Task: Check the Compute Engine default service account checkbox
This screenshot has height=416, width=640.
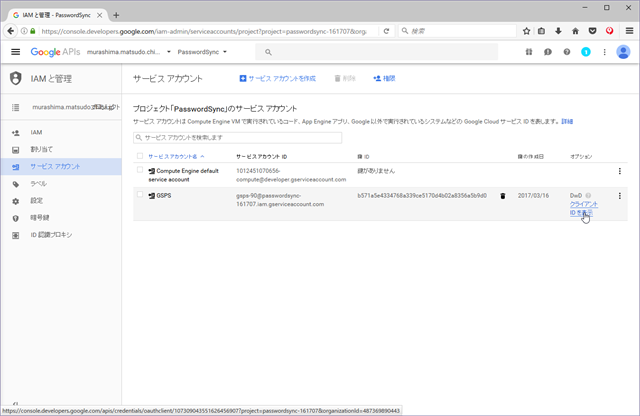Action: 140,170
